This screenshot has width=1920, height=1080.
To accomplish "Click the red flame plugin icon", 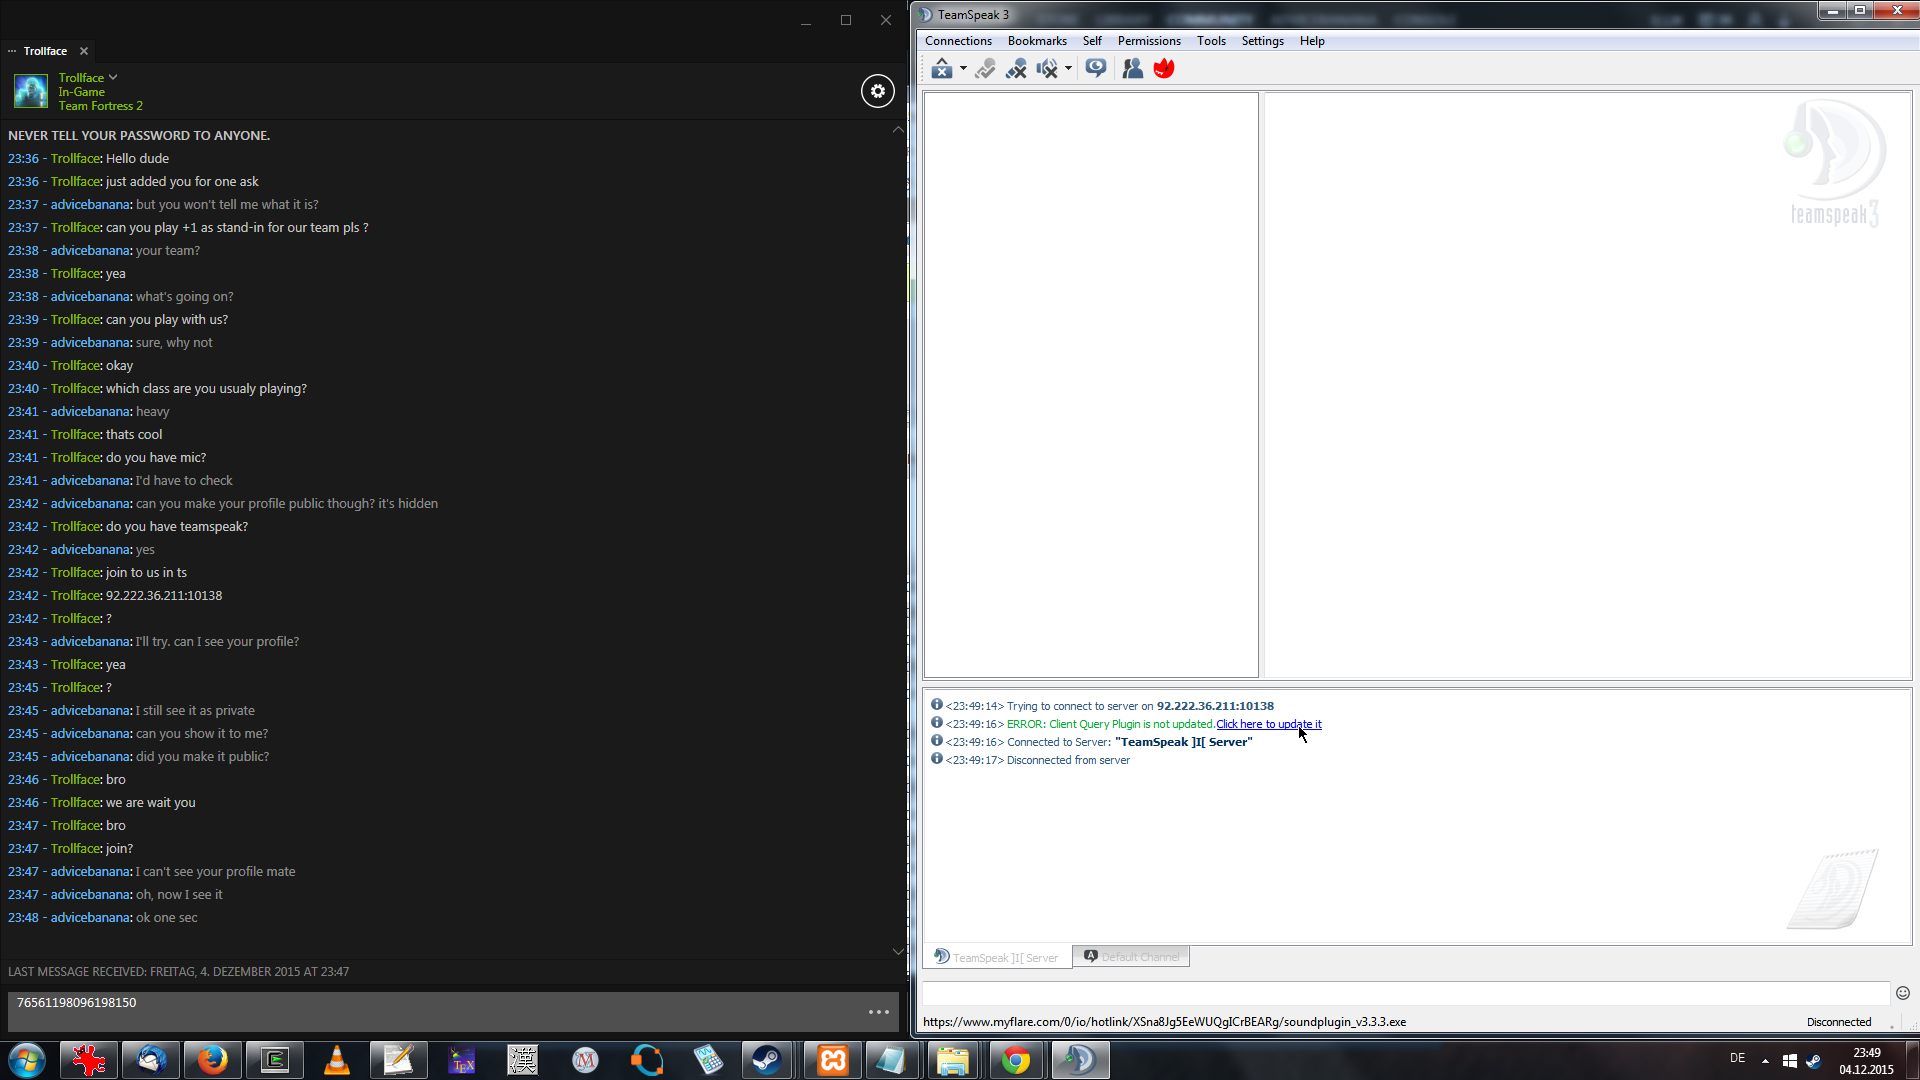I will [1164, 68].
